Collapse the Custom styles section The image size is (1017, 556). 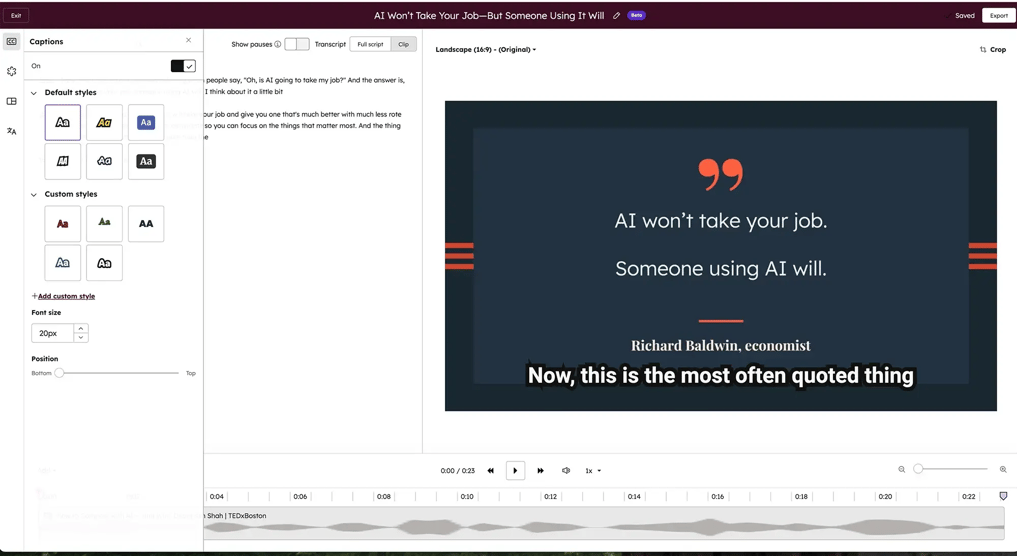(x=34, y=195)
